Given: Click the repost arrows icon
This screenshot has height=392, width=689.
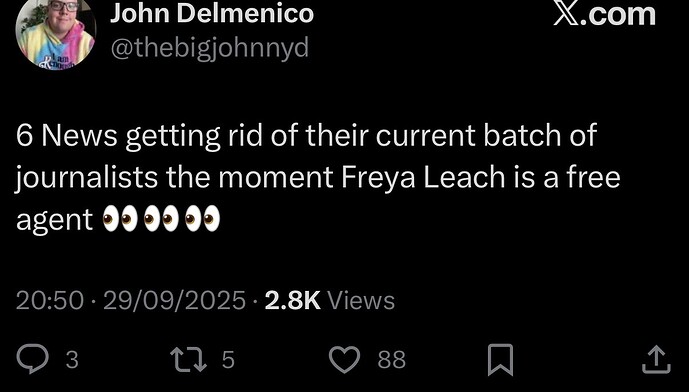Looking at the screenshot, I should [x=189, y=359].
